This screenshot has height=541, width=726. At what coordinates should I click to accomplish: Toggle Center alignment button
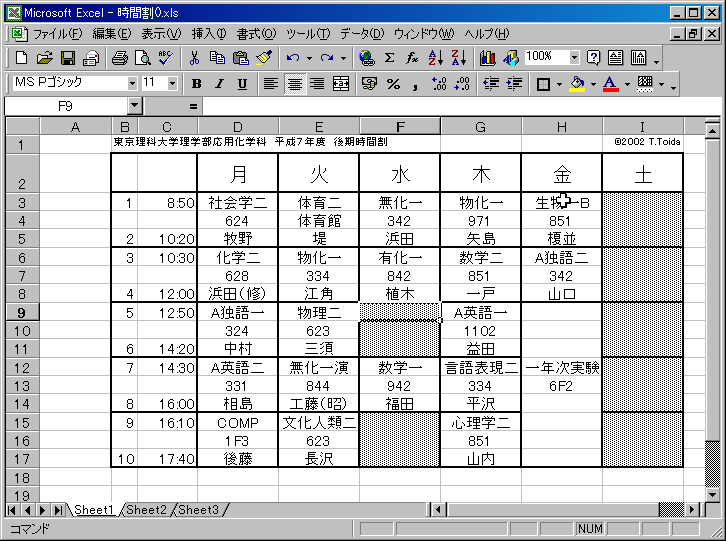[x=294, y=84]
